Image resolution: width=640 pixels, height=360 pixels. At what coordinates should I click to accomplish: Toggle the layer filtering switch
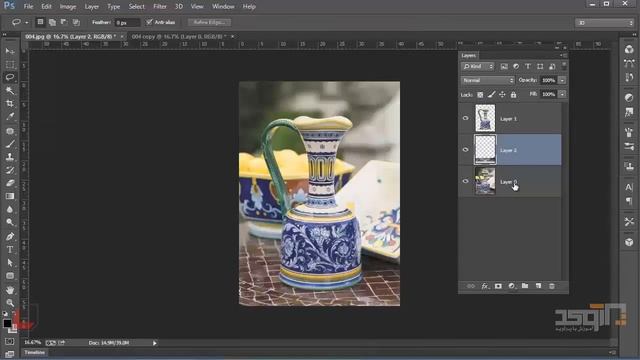click(x=564, y=65)
